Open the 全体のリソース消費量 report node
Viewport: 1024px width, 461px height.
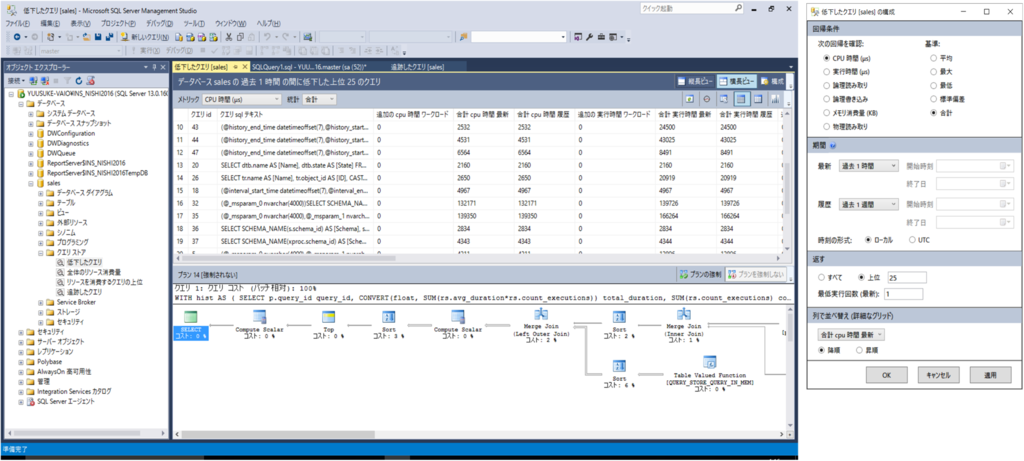click(x=93, y=272)
